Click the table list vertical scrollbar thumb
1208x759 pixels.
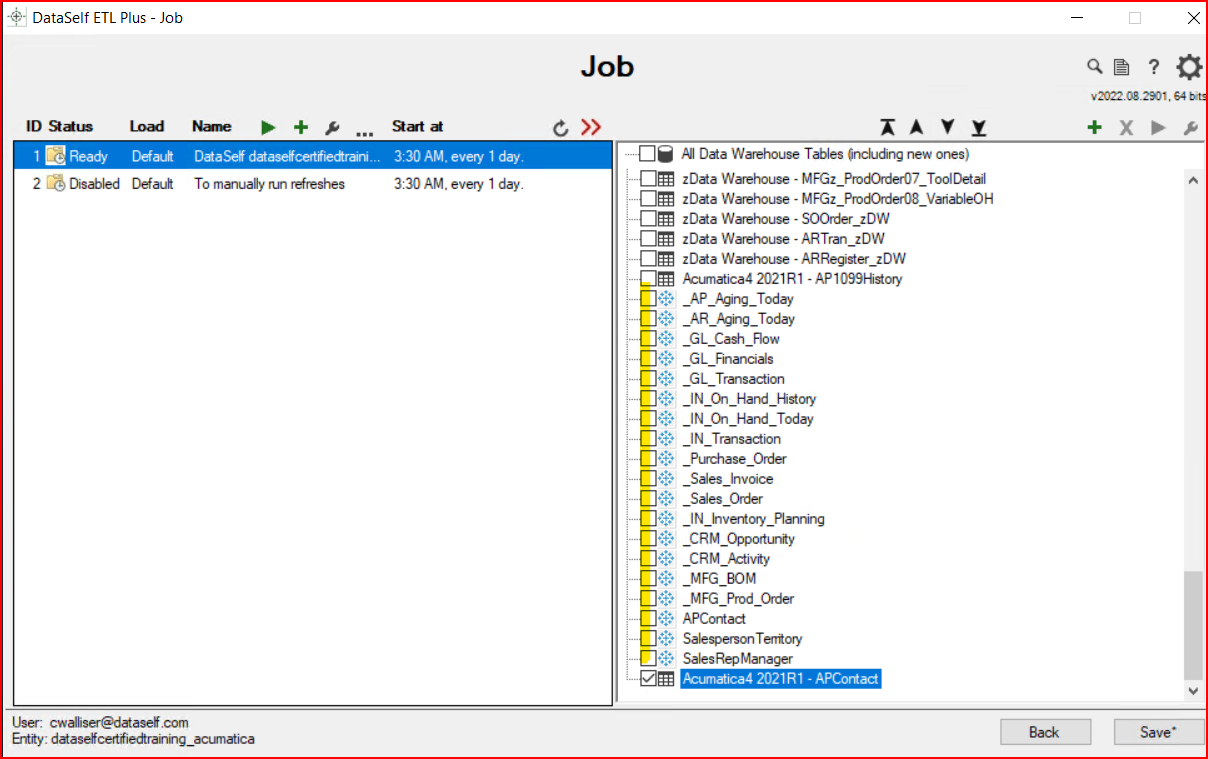[1192, 625]
